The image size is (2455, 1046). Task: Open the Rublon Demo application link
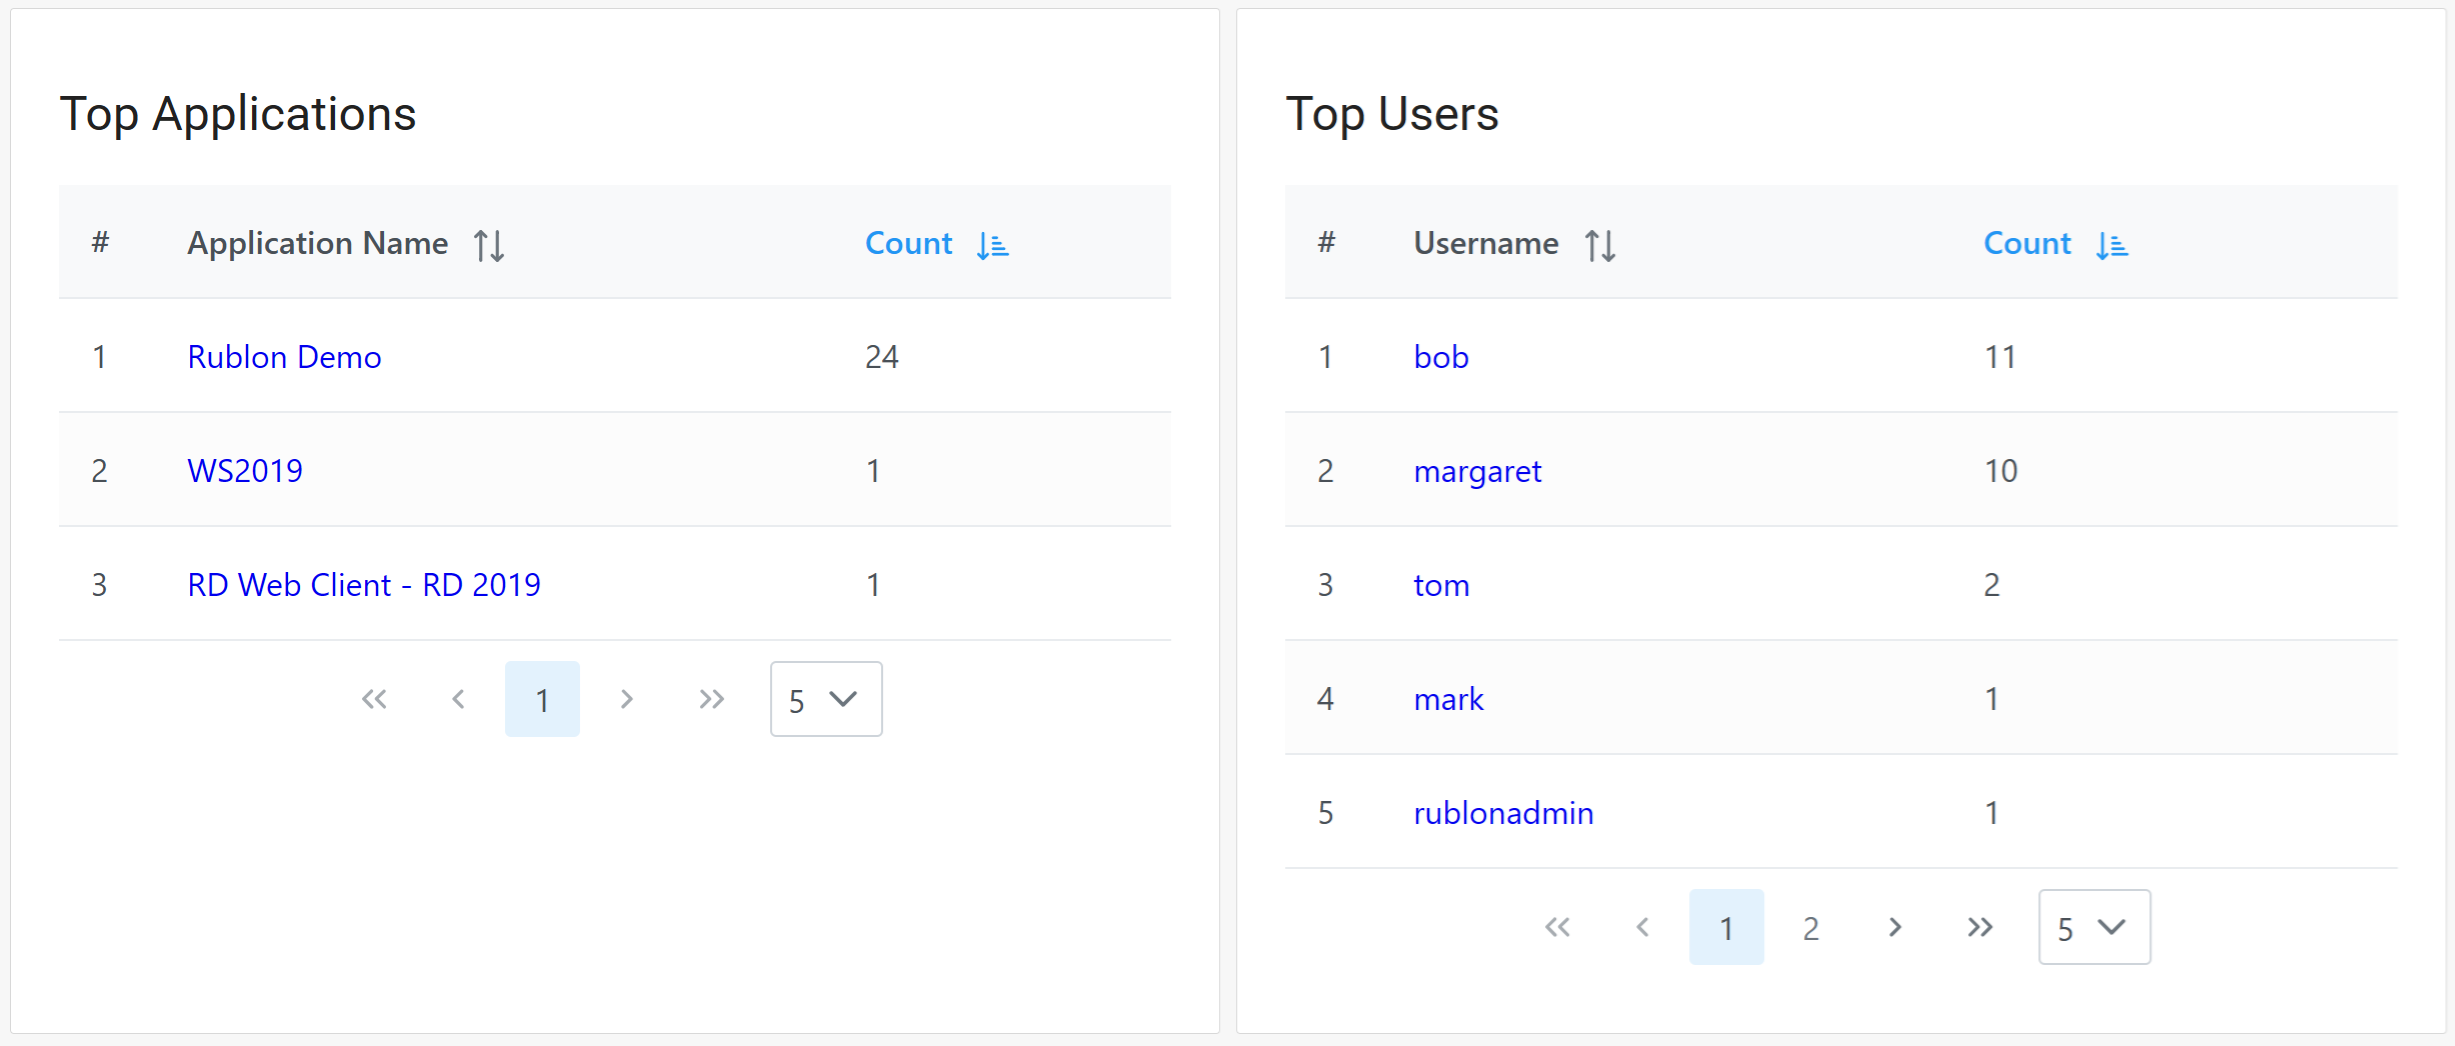point(284,357)
